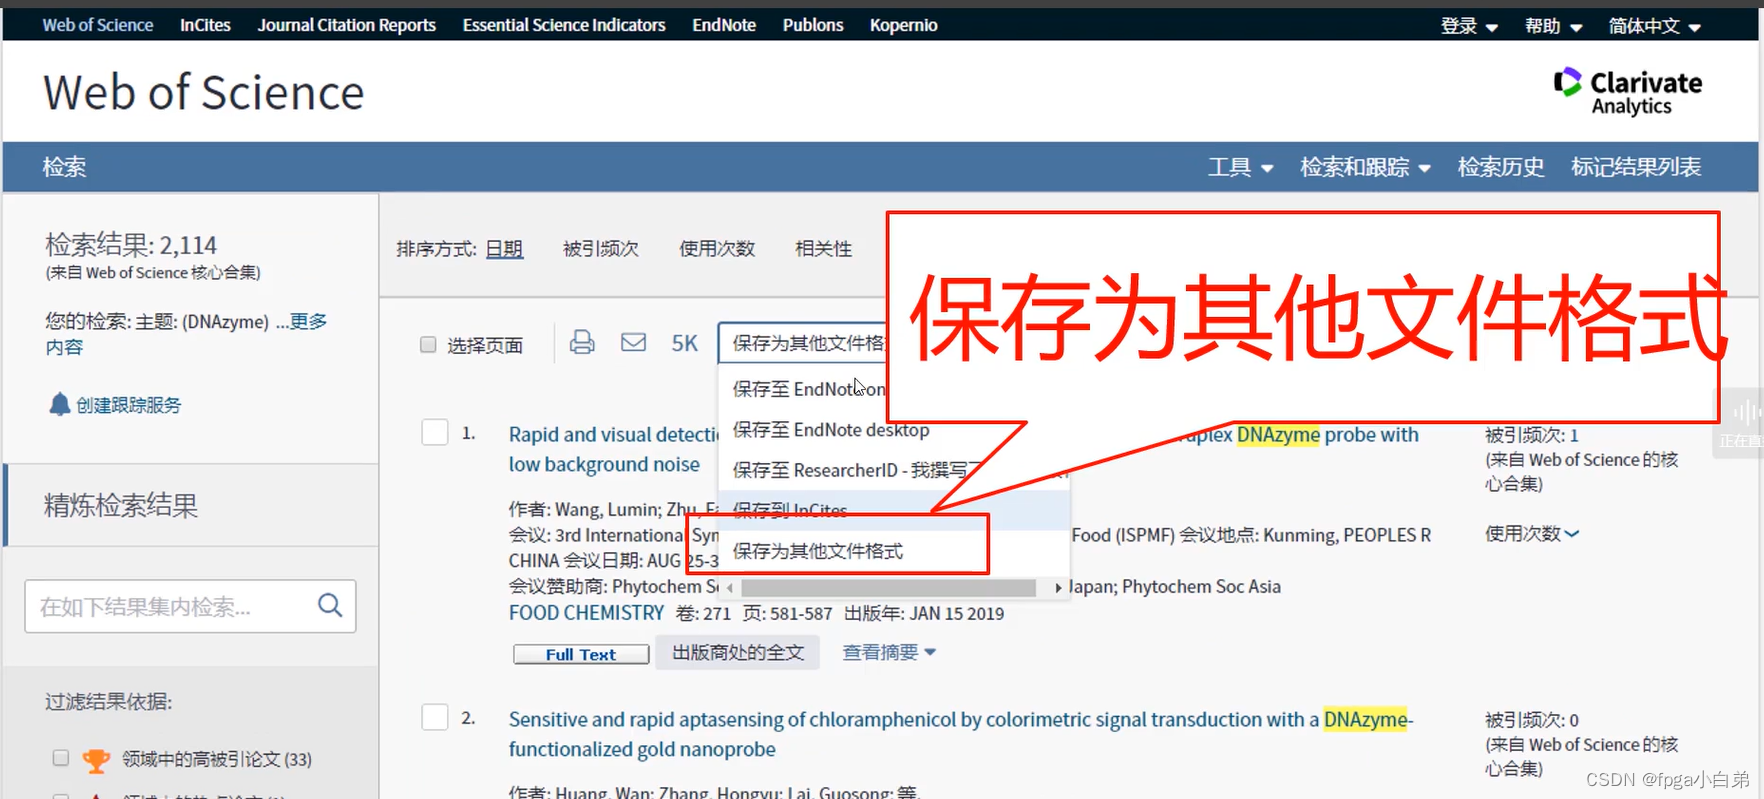
Task: Expand the 检索和跟踪 menu
Action: pos(1365,167)
